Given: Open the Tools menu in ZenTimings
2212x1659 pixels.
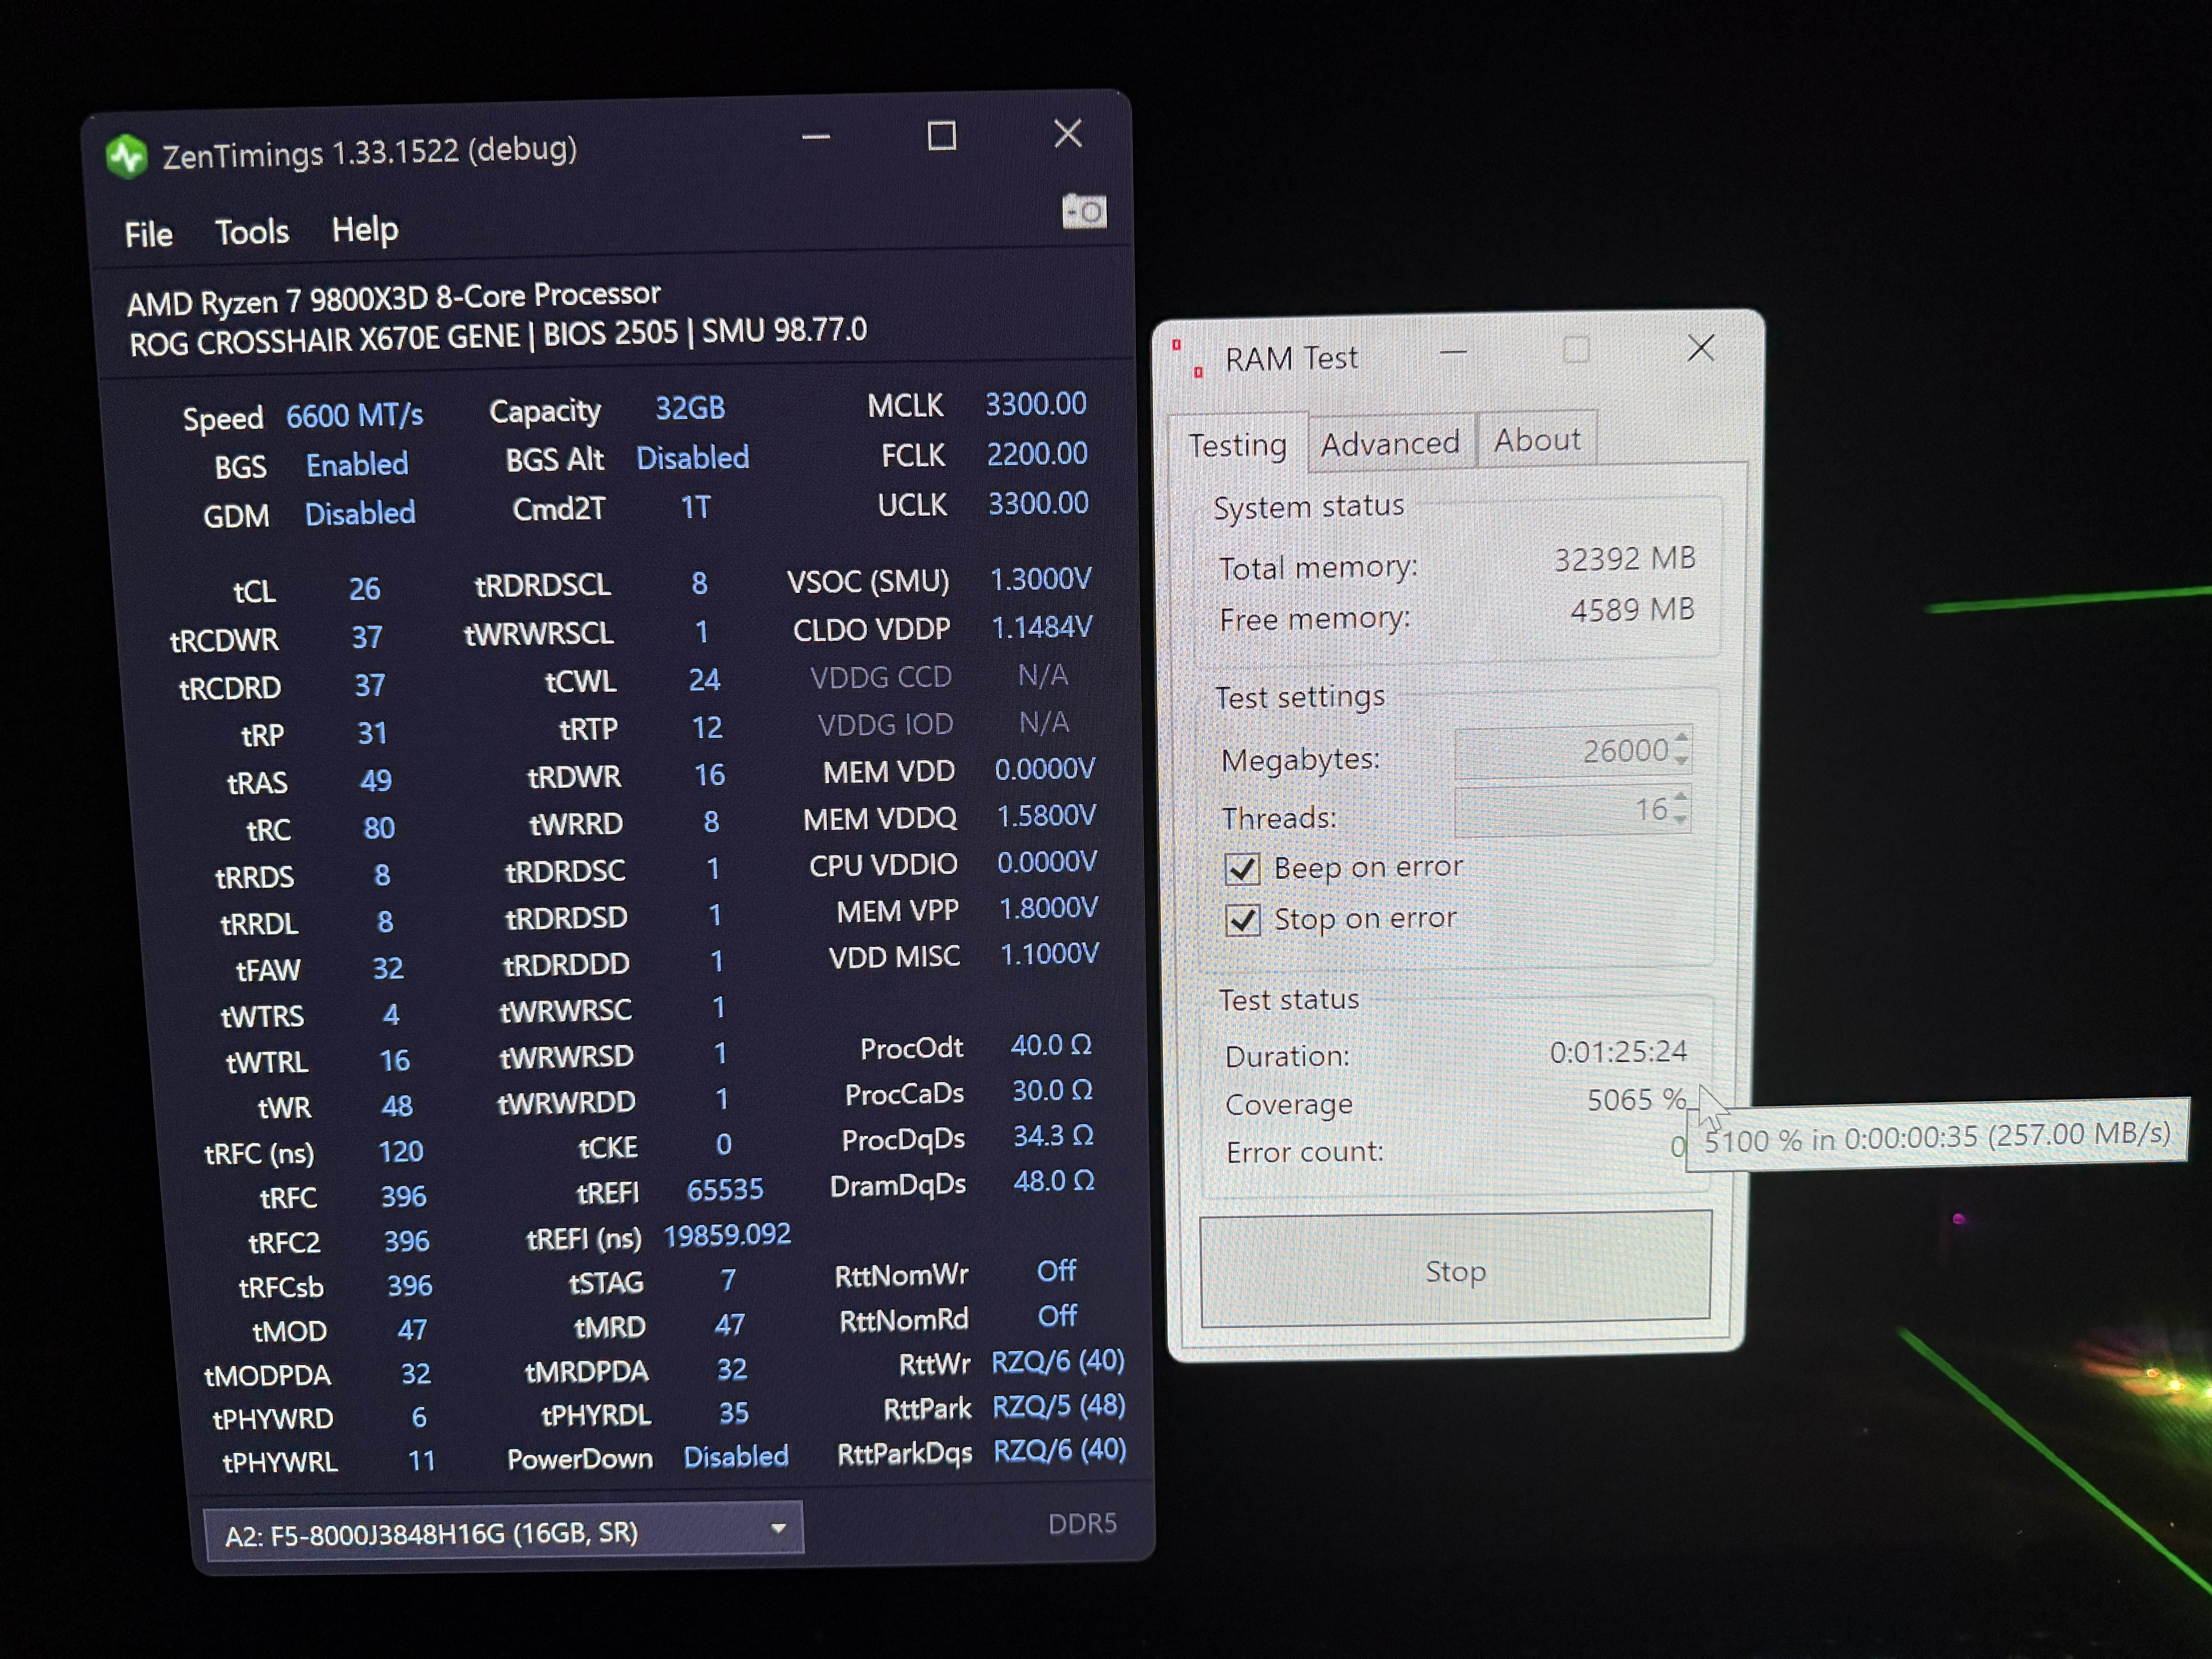Looking at the screenshot, I should (252, 232).
